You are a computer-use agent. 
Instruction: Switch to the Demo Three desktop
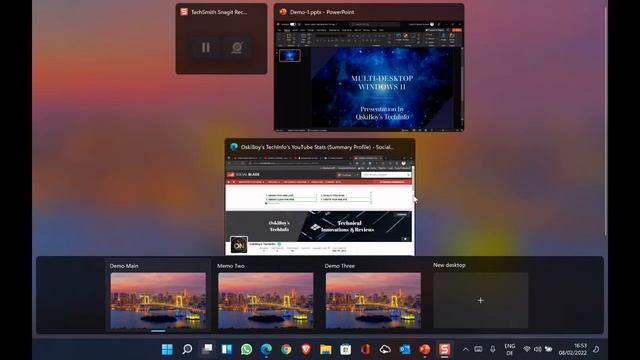(373, 300)
